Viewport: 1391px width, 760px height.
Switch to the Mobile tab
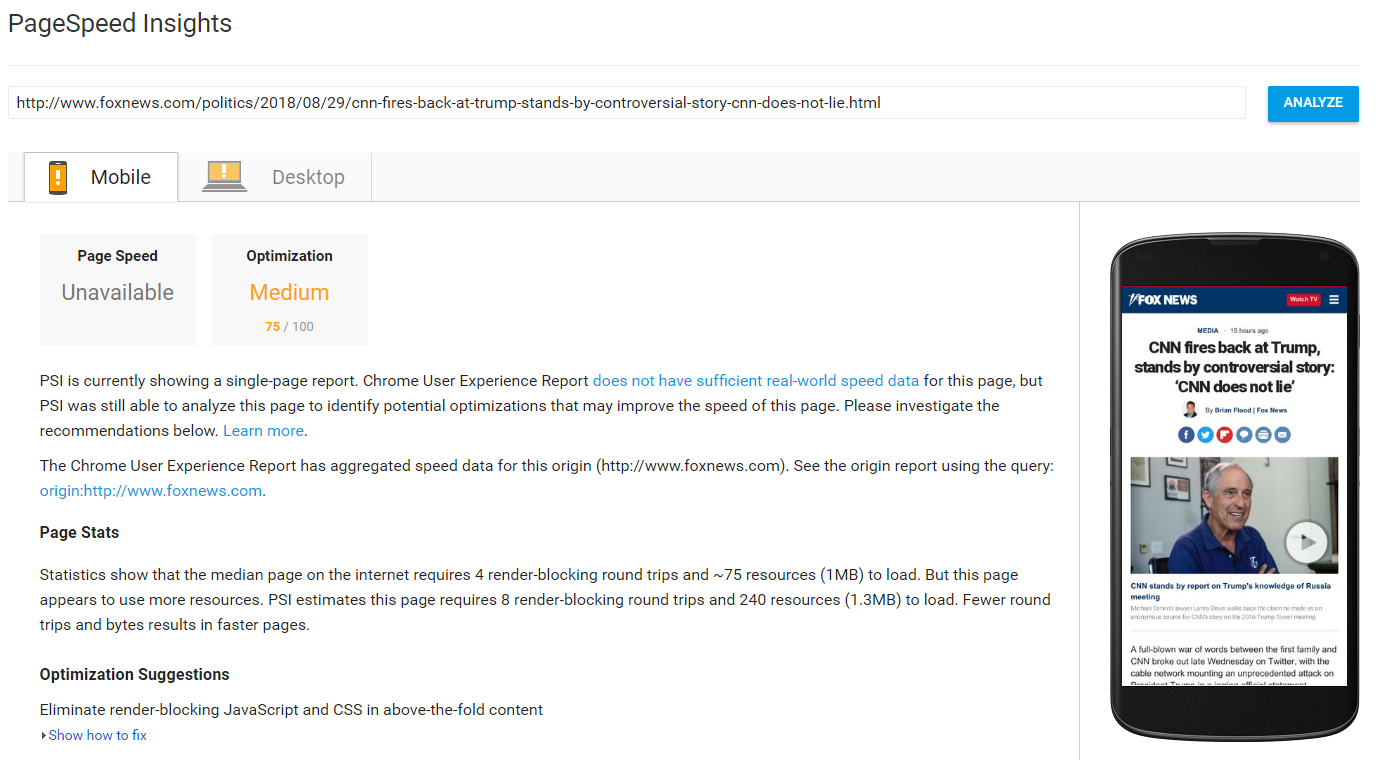[x=101, y=177]
